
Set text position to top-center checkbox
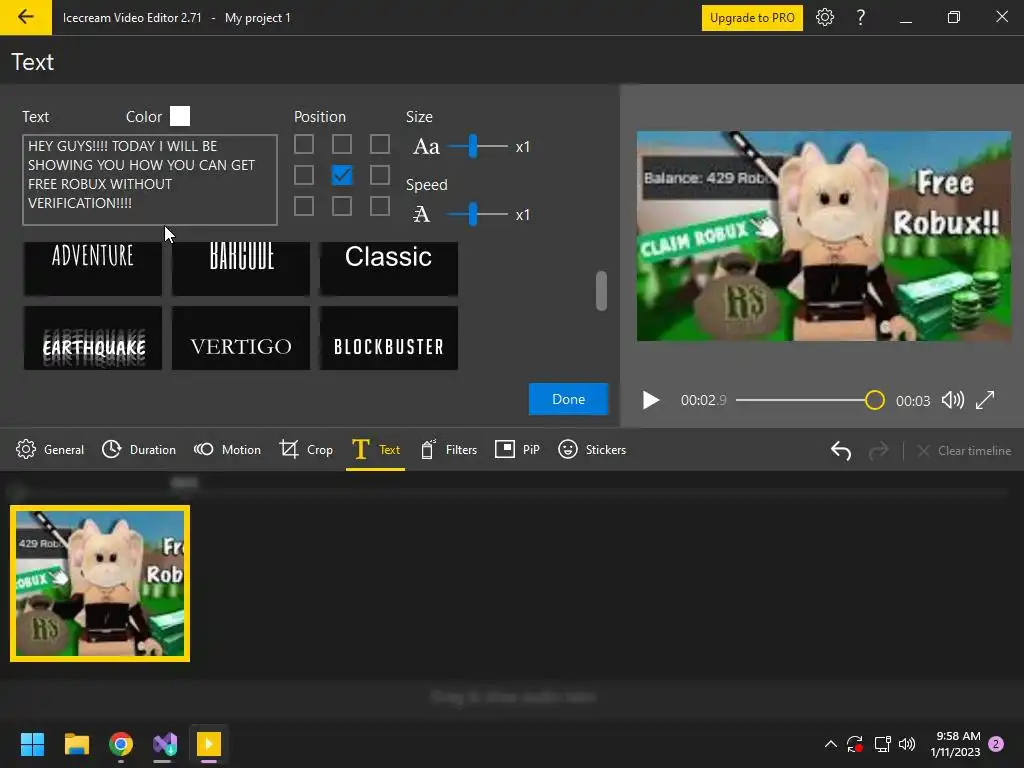point(342,144)
